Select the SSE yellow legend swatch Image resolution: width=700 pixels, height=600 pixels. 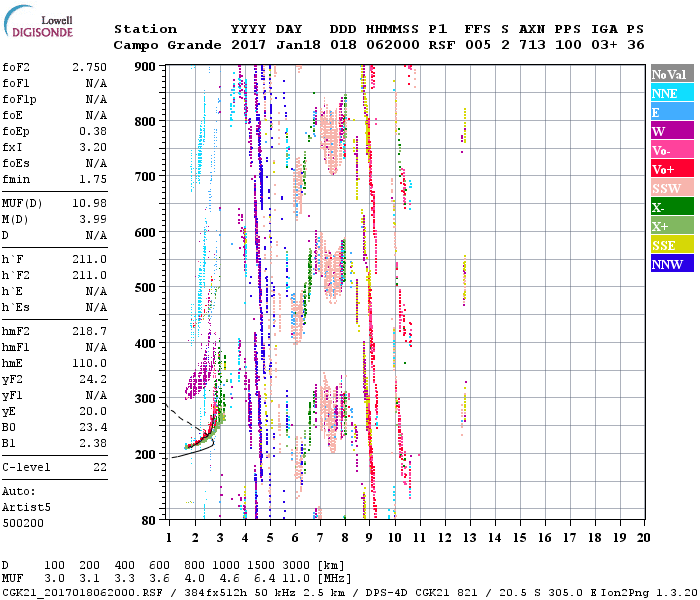672,245
